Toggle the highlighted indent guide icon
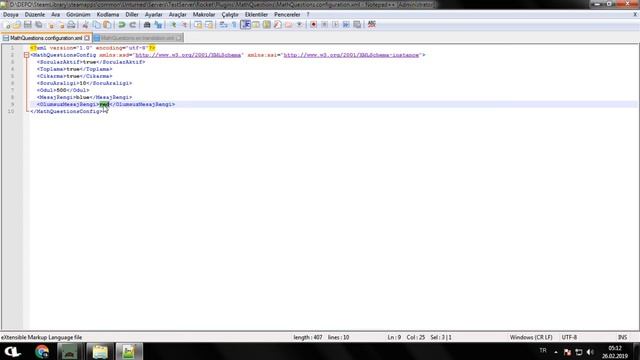Viewport: 640px width, 360px height. coord(245,25)
